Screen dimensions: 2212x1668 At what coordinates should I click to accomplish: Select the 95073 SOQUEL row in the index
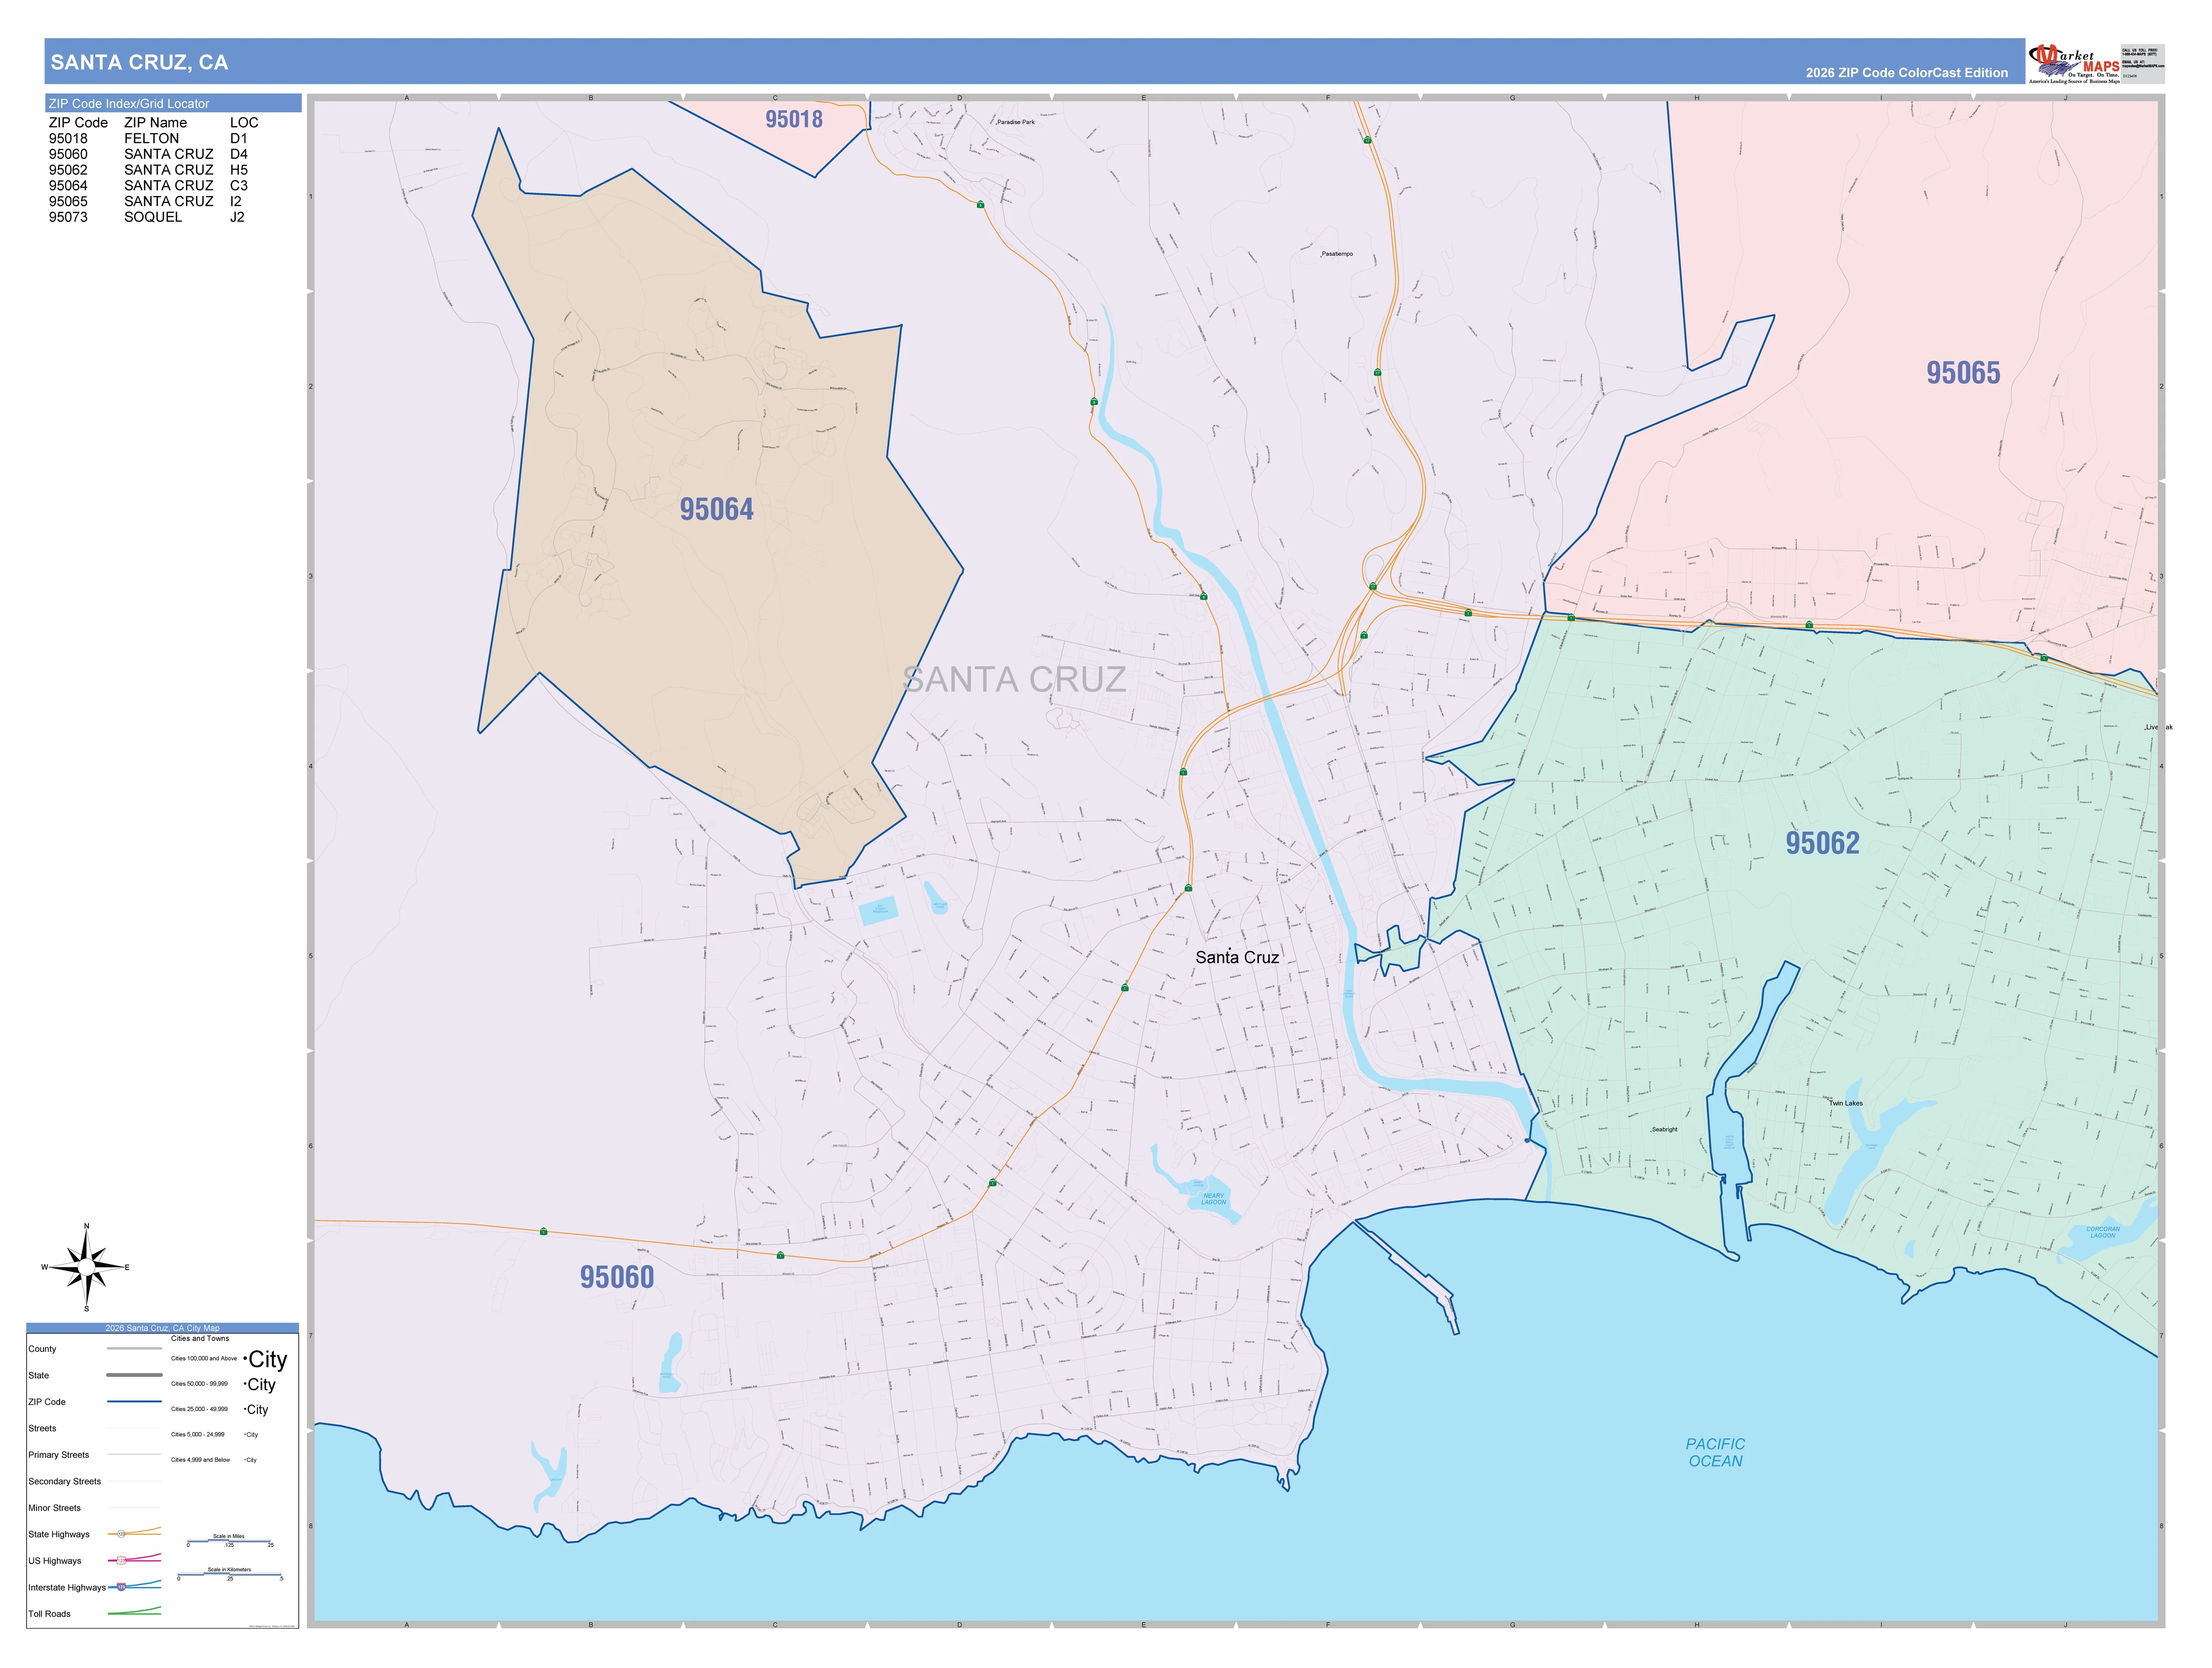[148, 217]
